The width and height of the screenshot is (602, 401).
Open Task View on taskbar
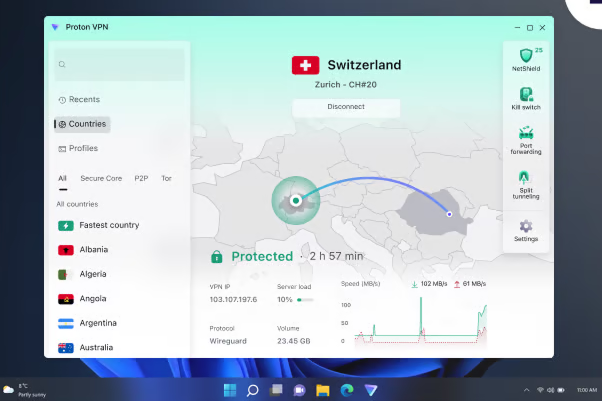[x=276, y=390]
